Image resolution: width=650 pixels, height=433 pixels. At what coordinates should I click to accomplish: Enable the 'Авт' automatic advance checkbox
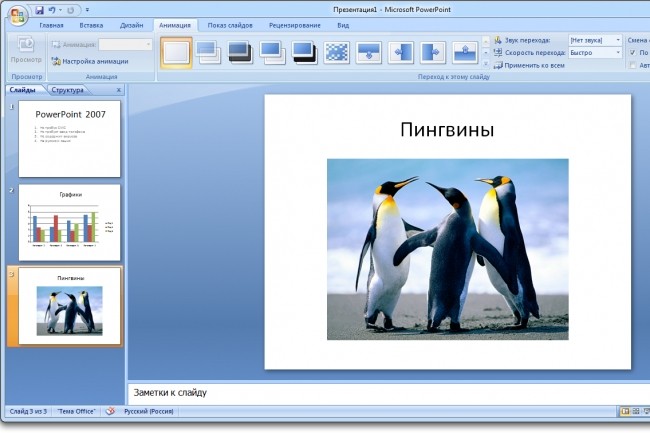(x=632, y=65)
